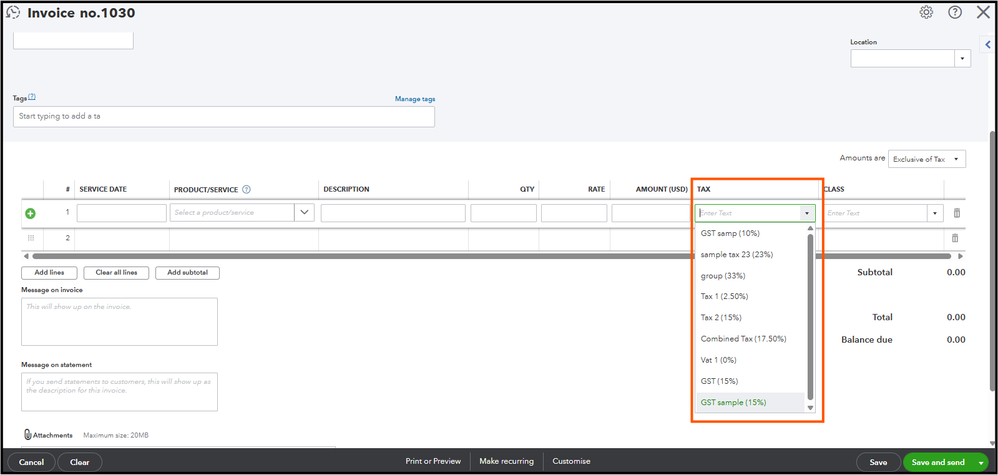Image resolution: width=998 pixels, height=475 pixels.
Task: Open the Class dropdown arrow on line 1
Action: [x=935, y=213]
